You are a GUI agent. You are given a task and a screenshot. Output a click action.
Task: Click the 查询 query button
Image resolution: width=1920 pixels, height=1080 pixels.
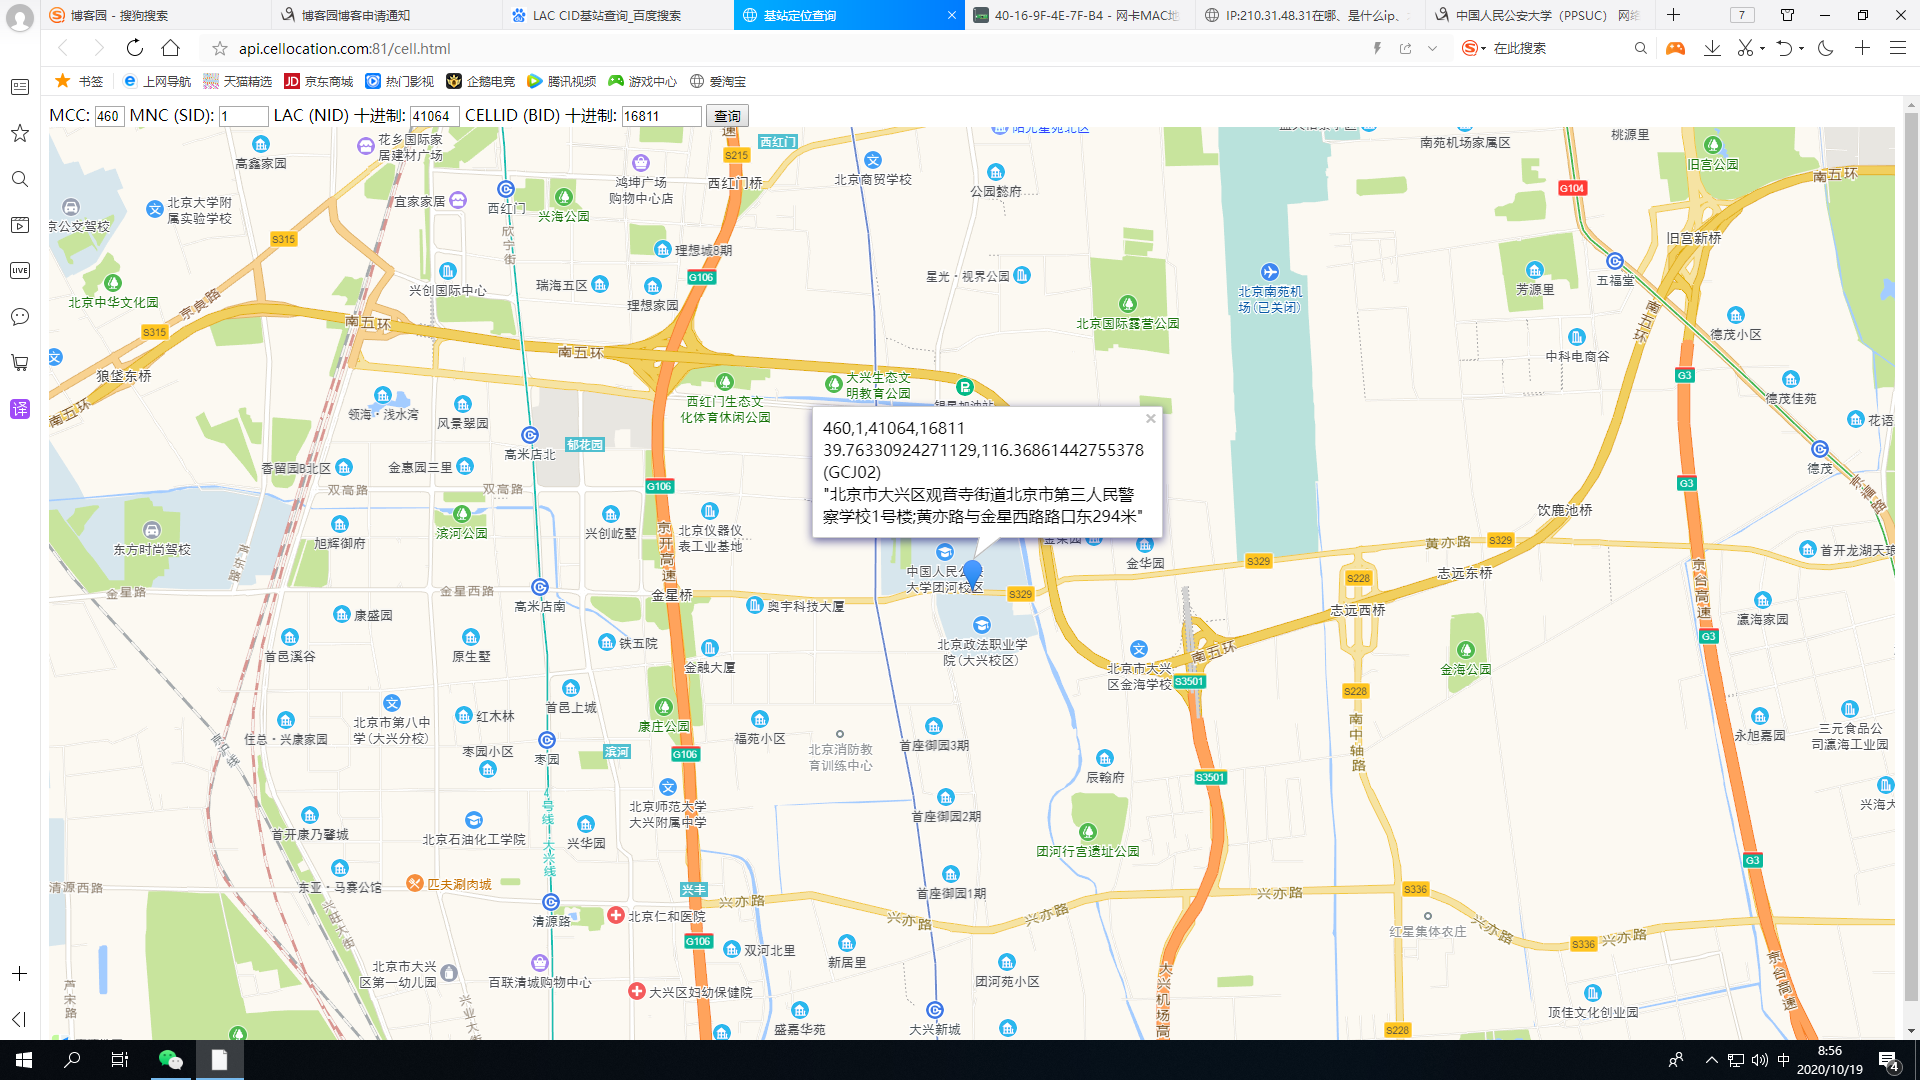click(727, 116)
